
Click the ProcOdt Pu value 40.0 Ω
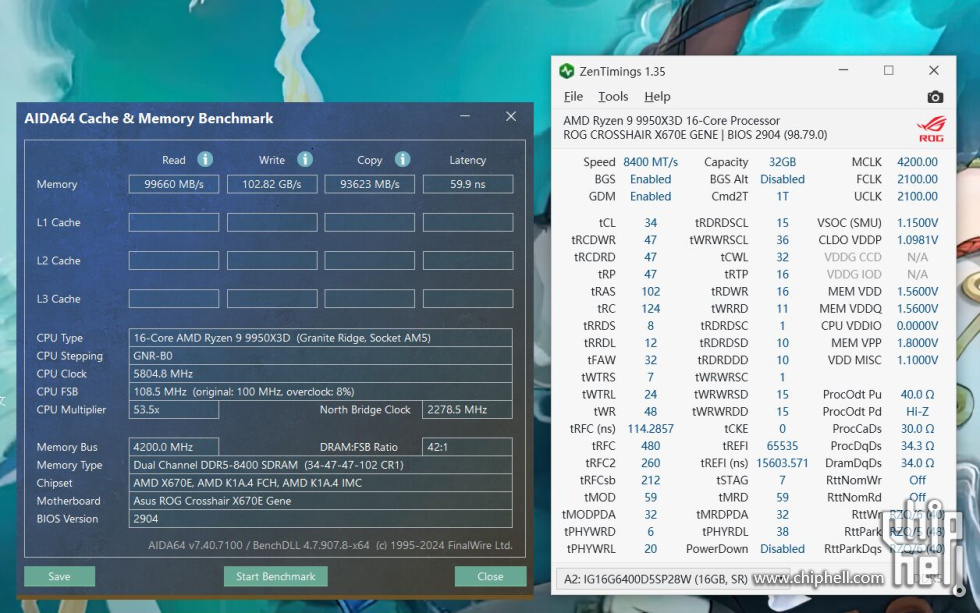click(x=918, y=394)
